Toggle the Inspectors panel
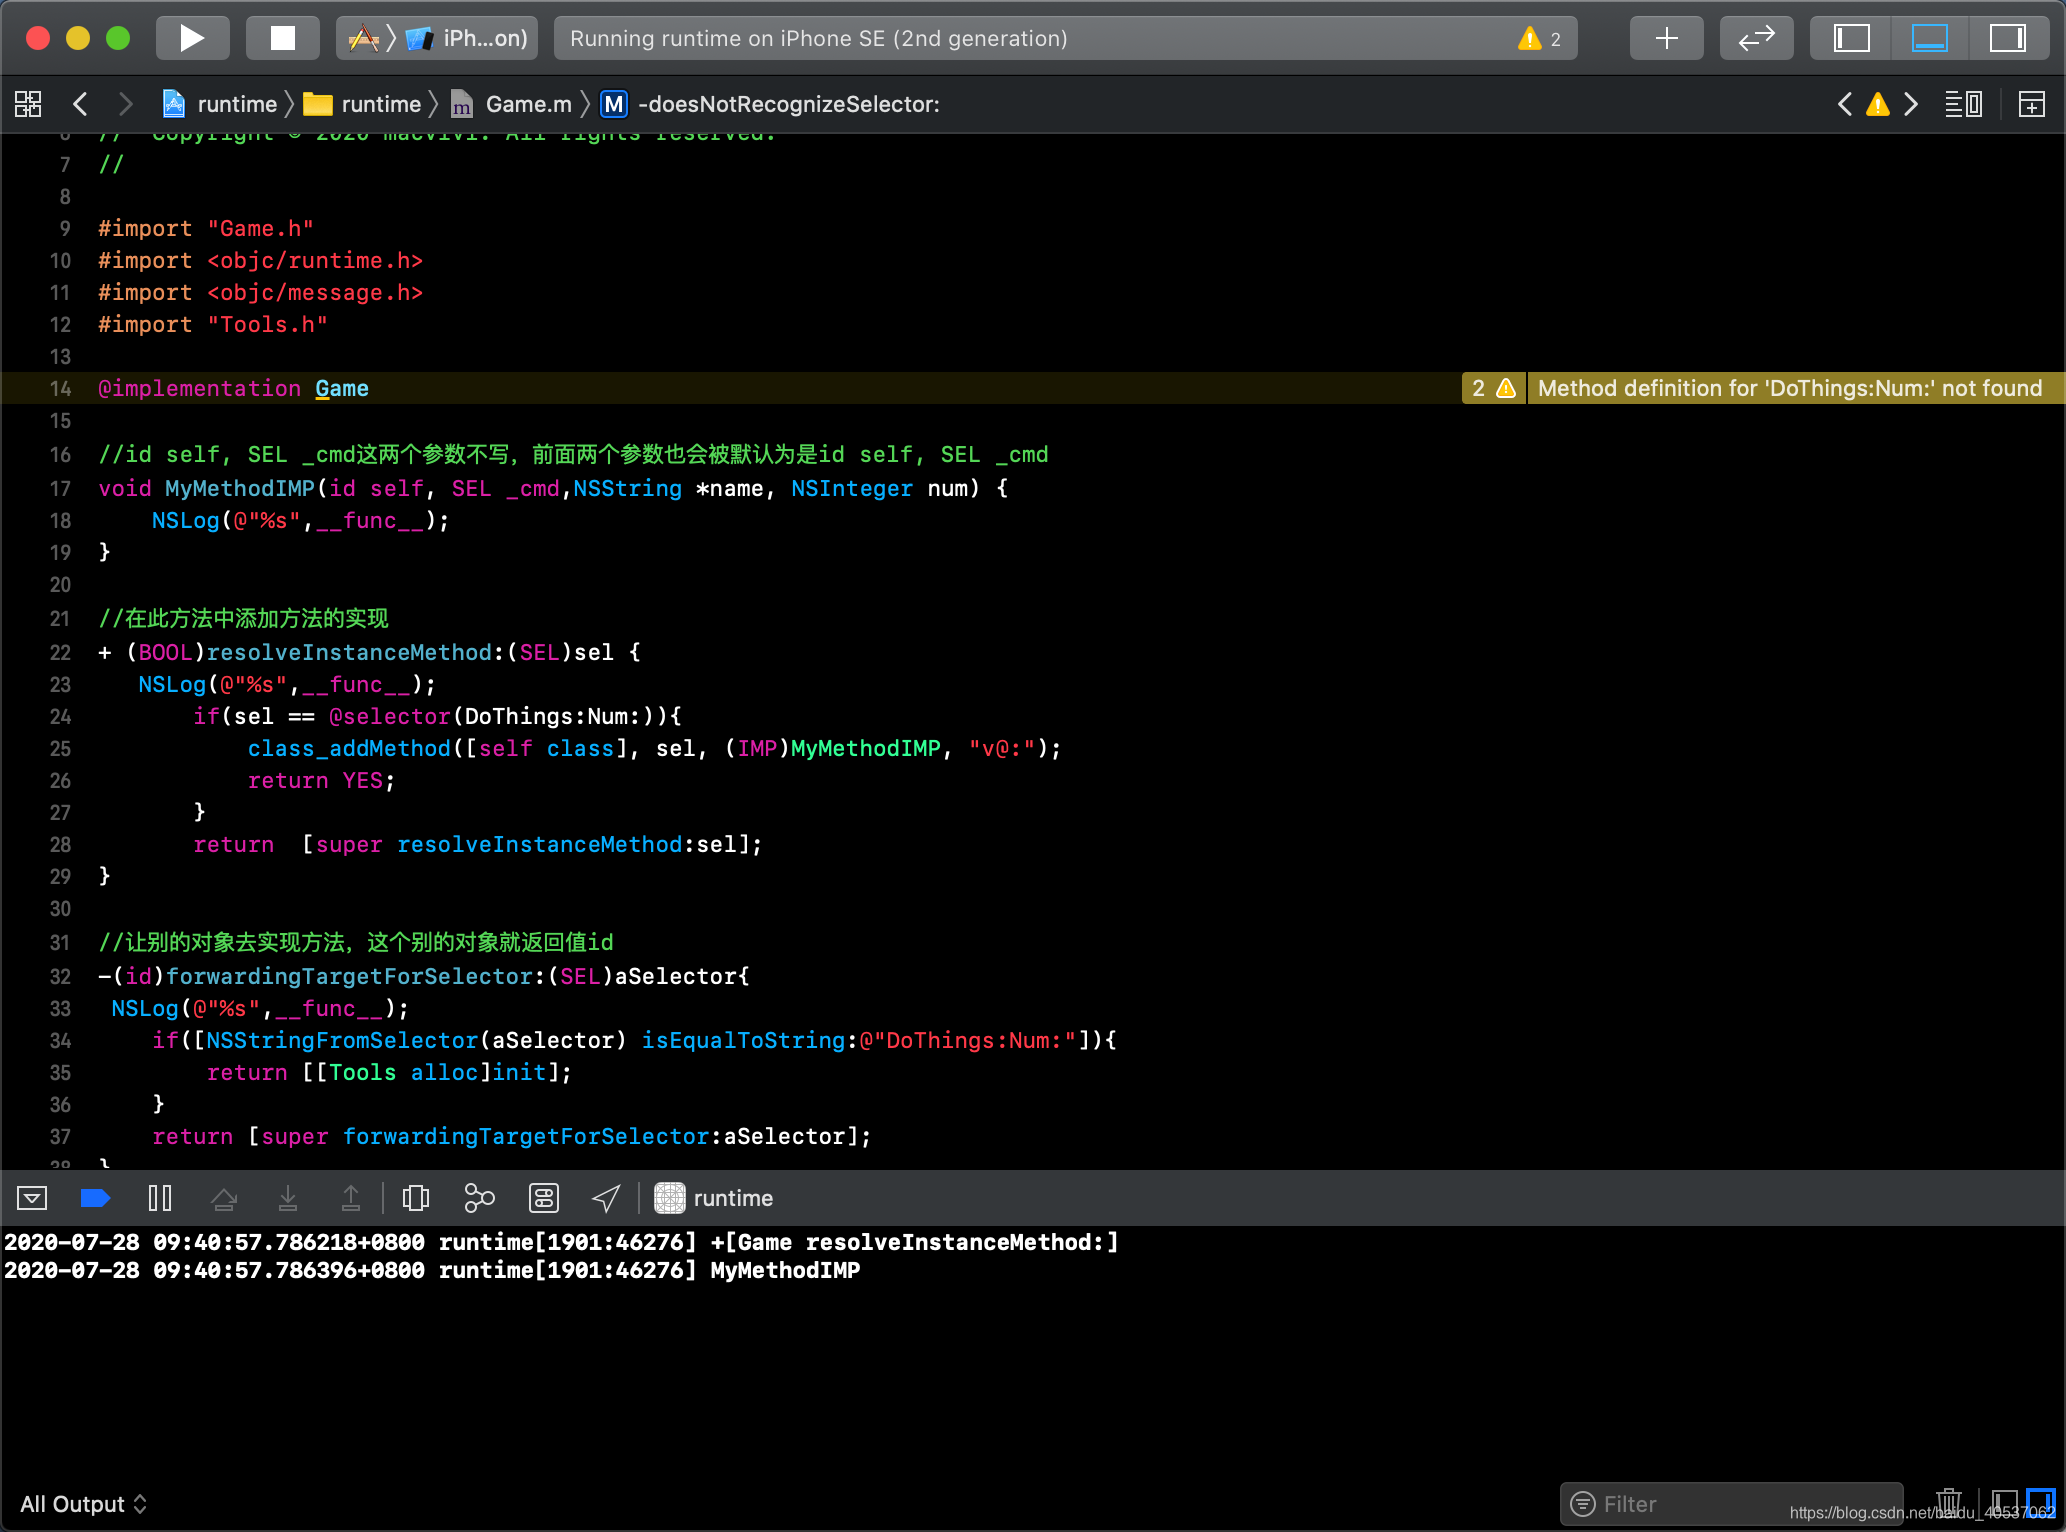This screenshot has height=1532, width=2066. click(2007, 38)
